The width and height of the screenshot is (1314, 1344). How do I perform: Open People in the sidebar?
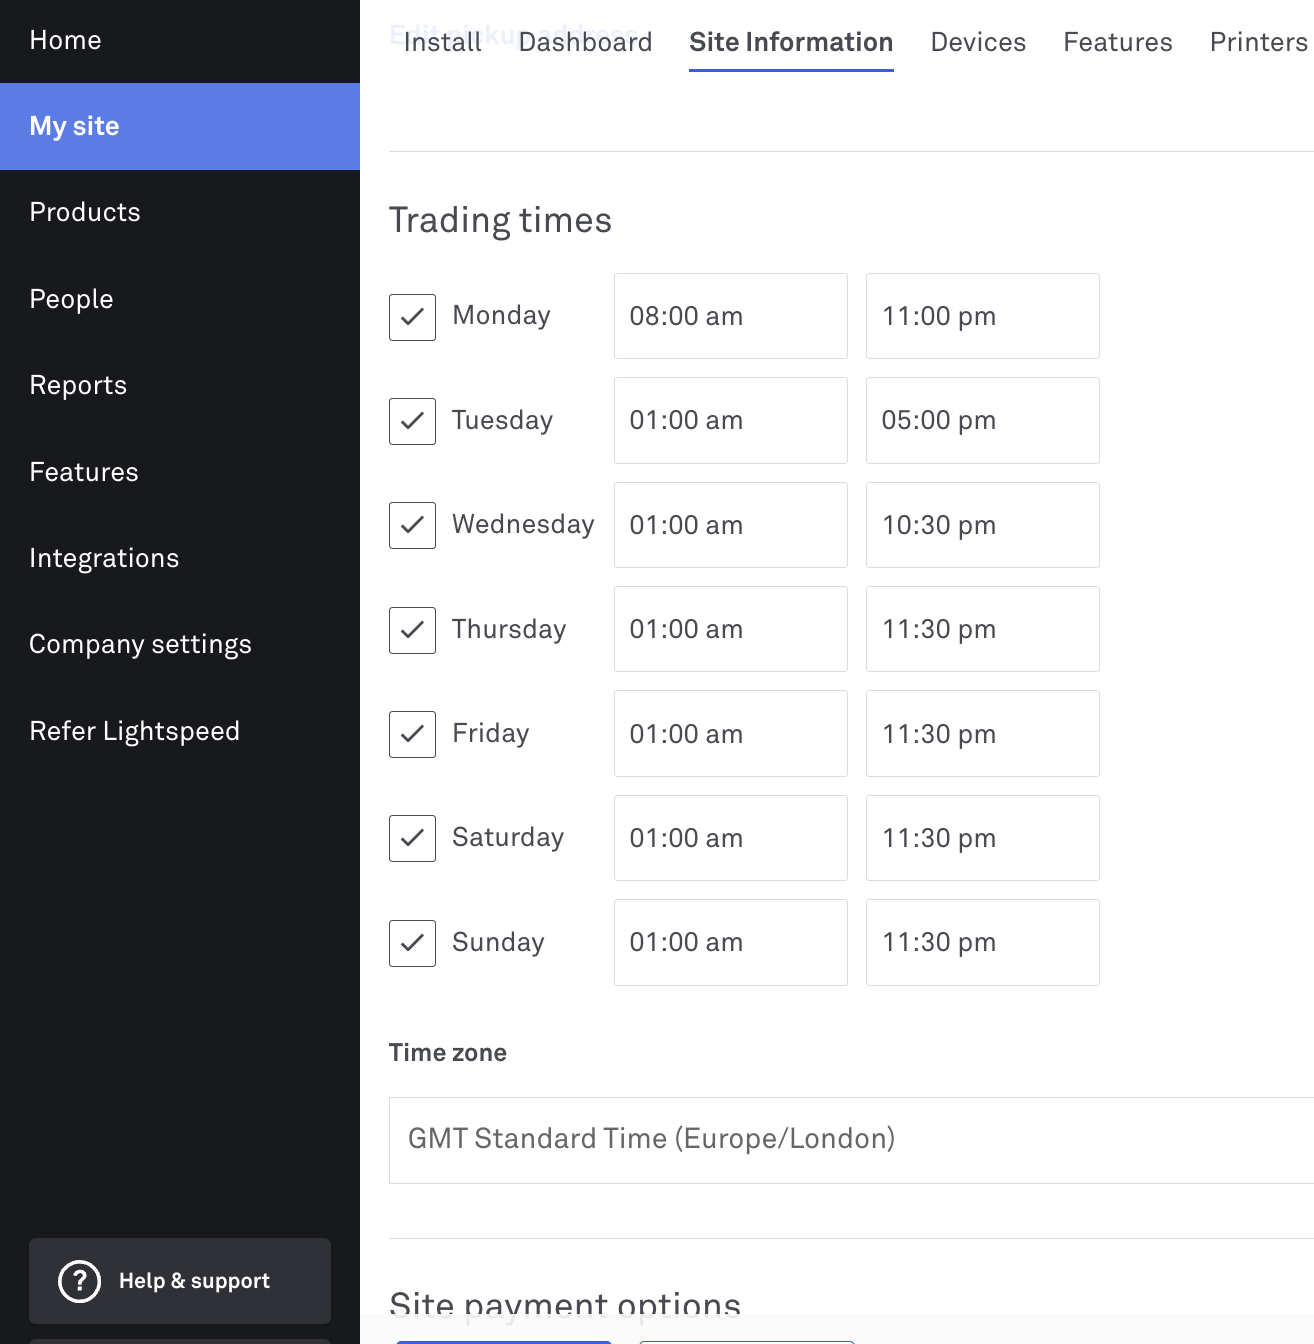click(180, 299)
